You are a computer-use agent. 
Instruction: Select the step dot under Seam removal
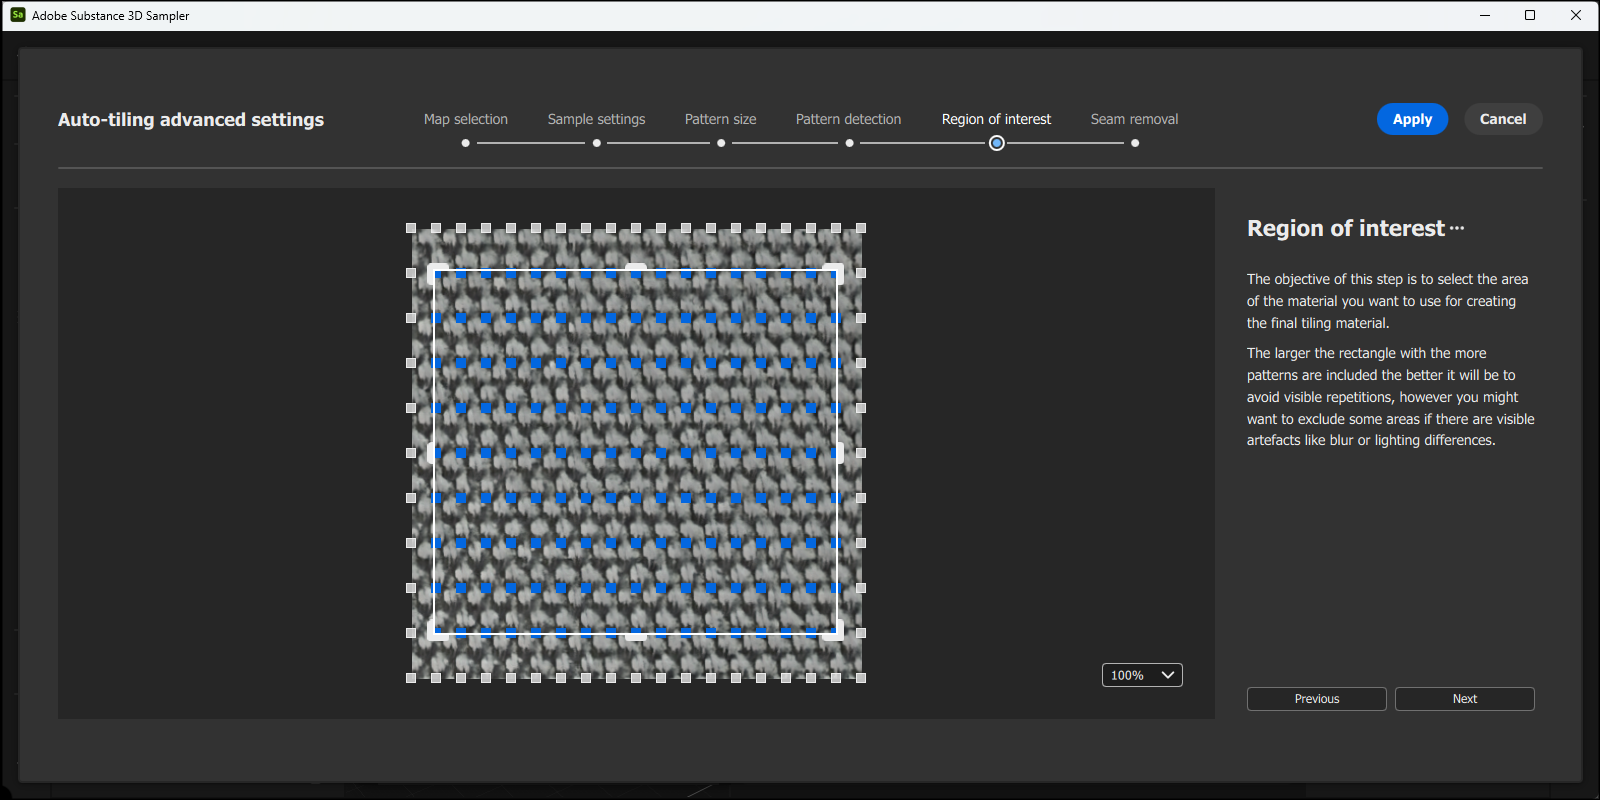[x=1135, y=143]
